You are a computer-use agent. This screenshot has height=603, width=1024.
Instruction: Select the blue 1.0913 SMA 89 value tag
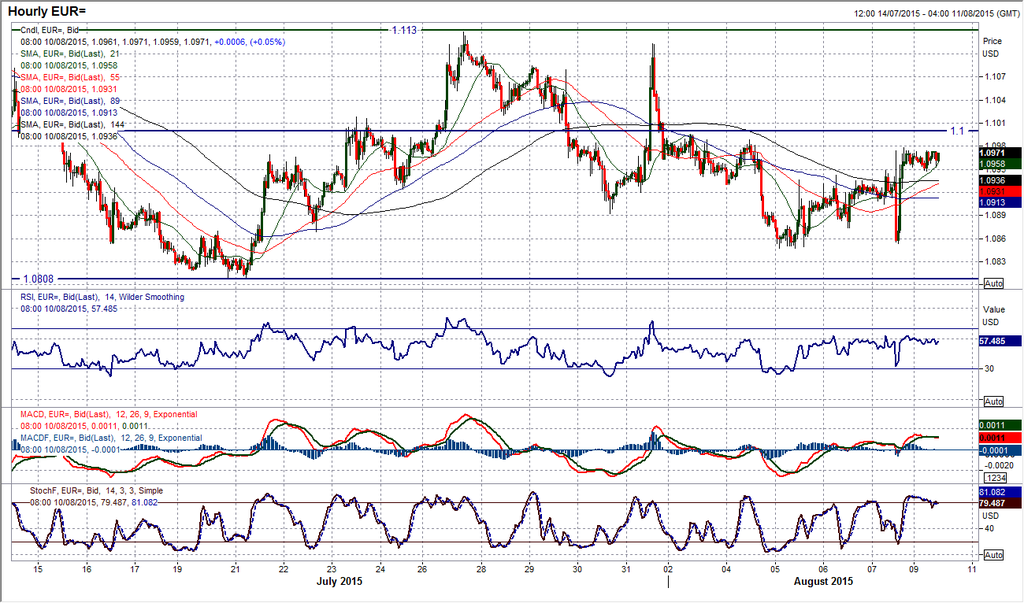pos(1000,203)
